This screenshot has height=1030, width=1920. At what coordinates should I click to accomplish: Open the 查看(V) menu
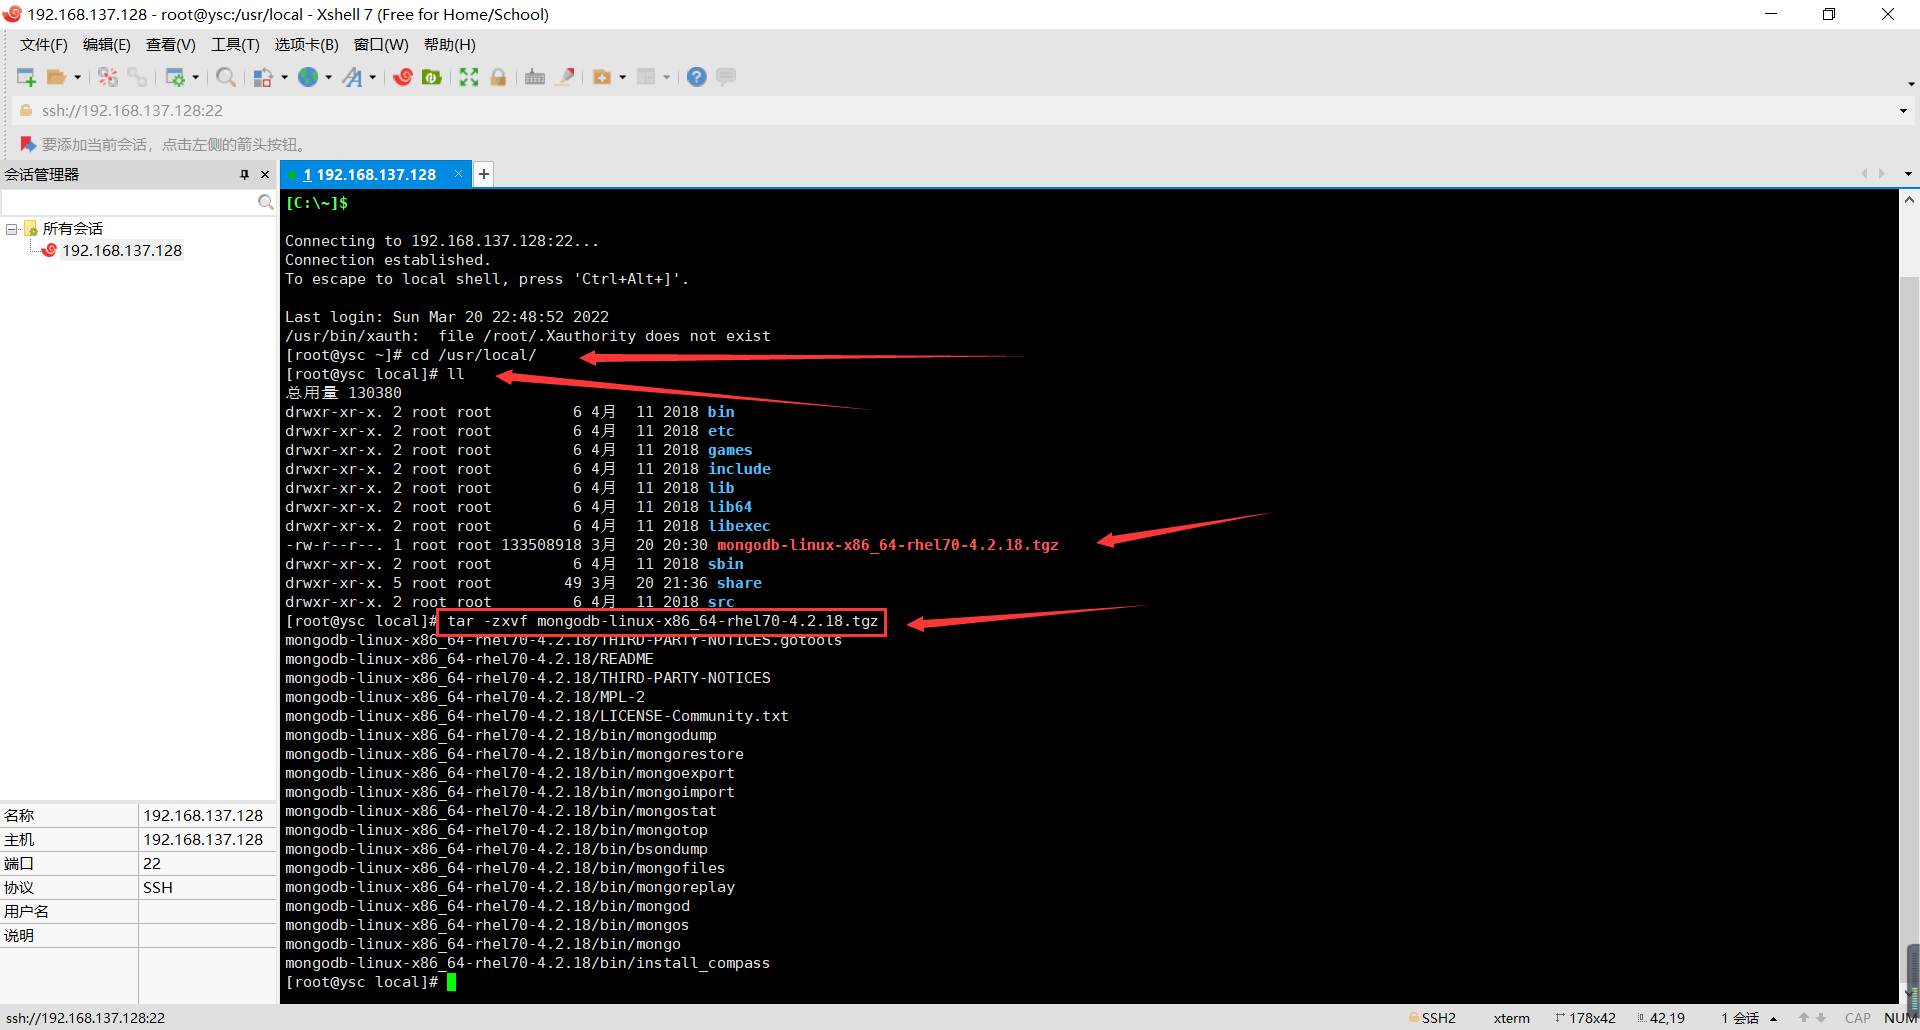170,45
